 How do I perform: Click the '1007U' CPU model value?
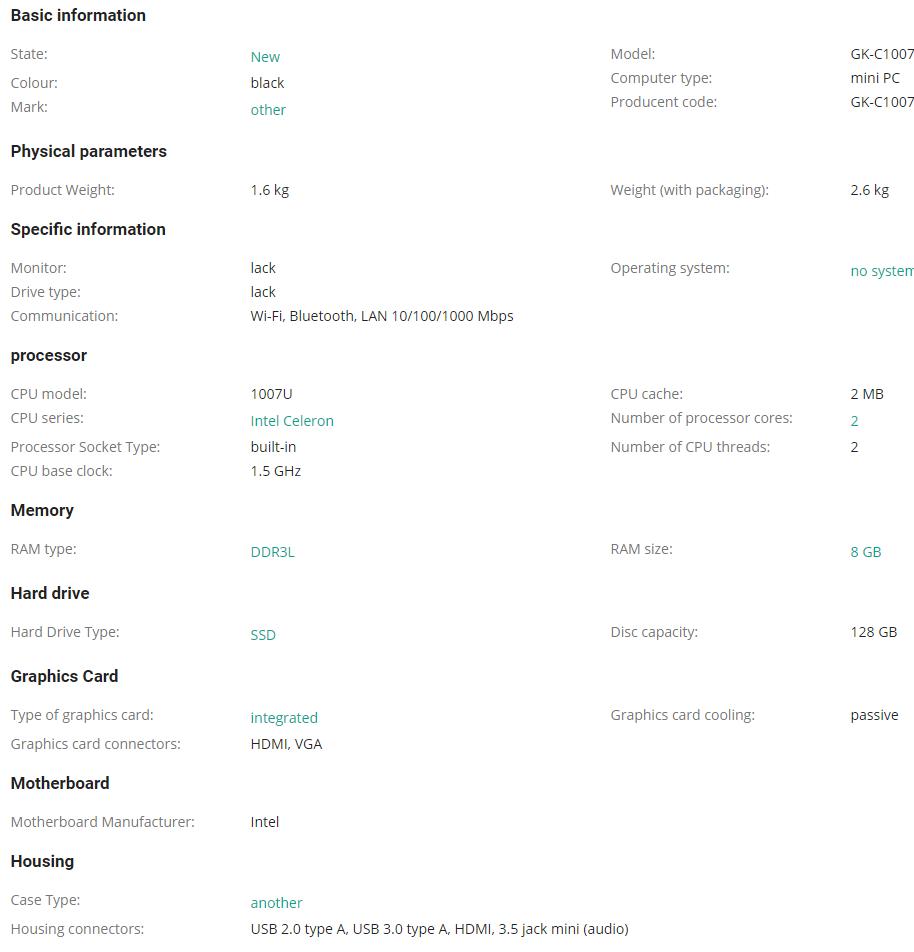tap(271, 394)
